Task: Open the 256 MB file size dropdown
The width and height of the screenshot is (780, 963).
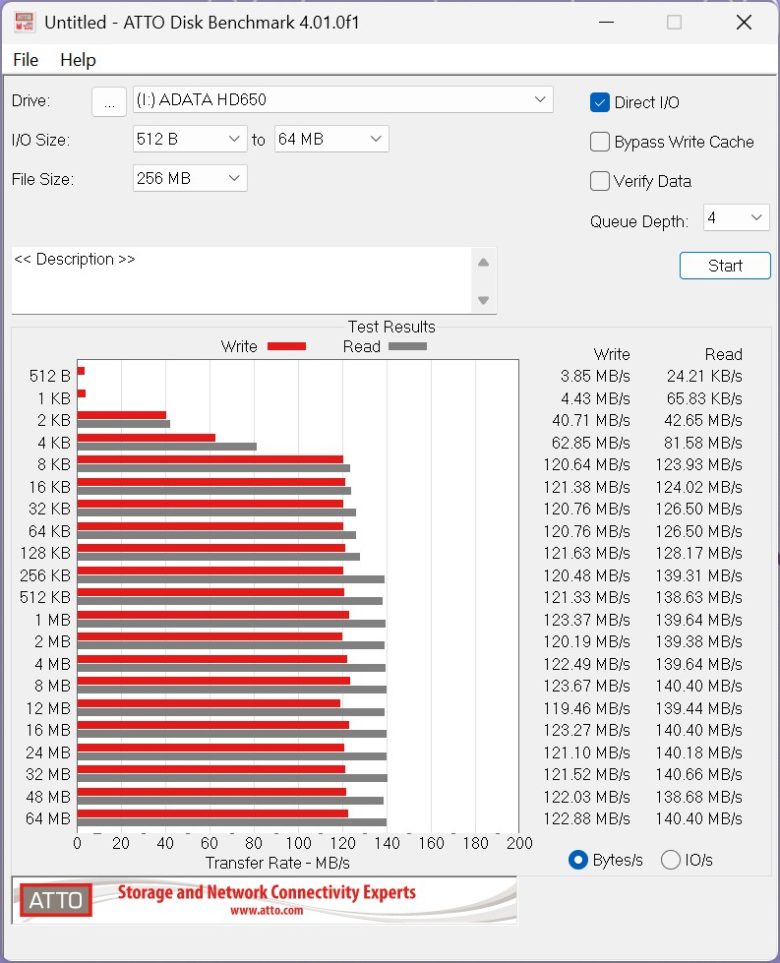Action: (x=190, y=179)
